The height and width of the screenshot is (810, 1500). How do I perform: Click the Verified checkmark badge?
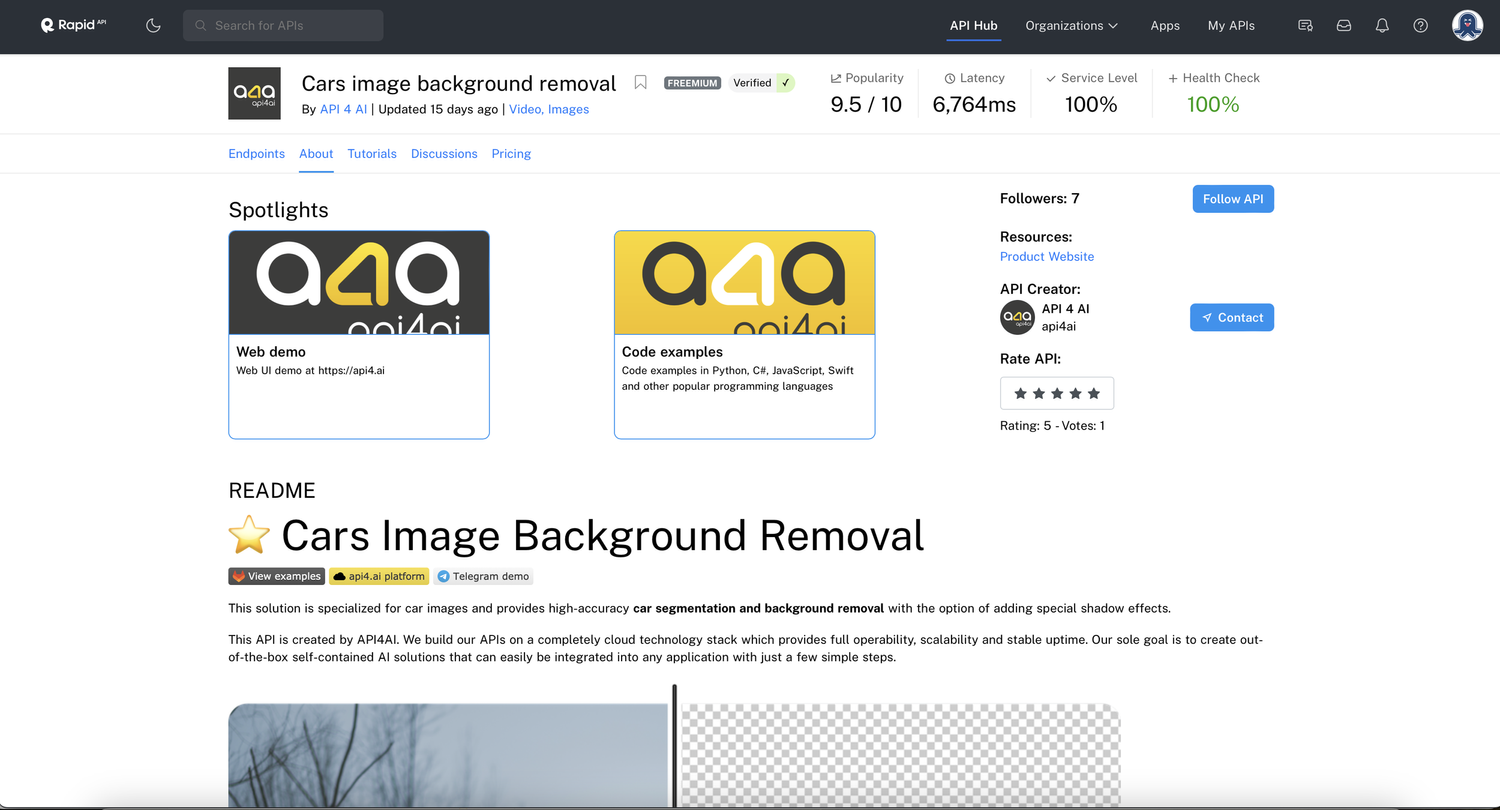tap(762, 83)
